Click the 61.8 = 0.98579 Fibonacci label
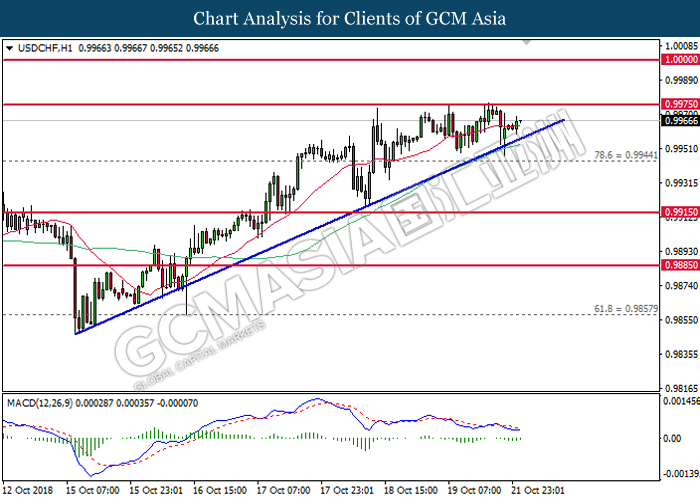 [626, 308]
